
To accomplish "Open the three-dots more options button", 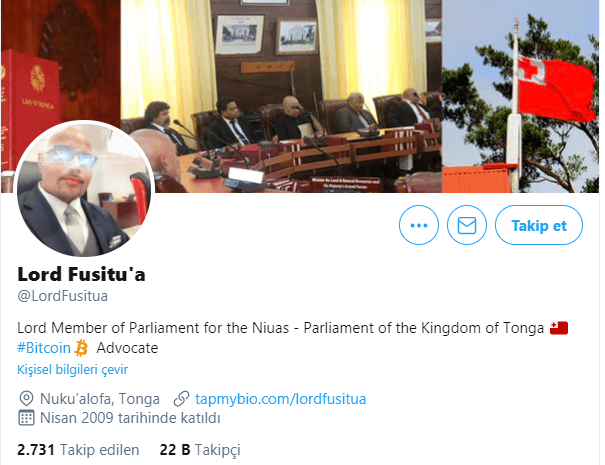I will pos(419,225).
